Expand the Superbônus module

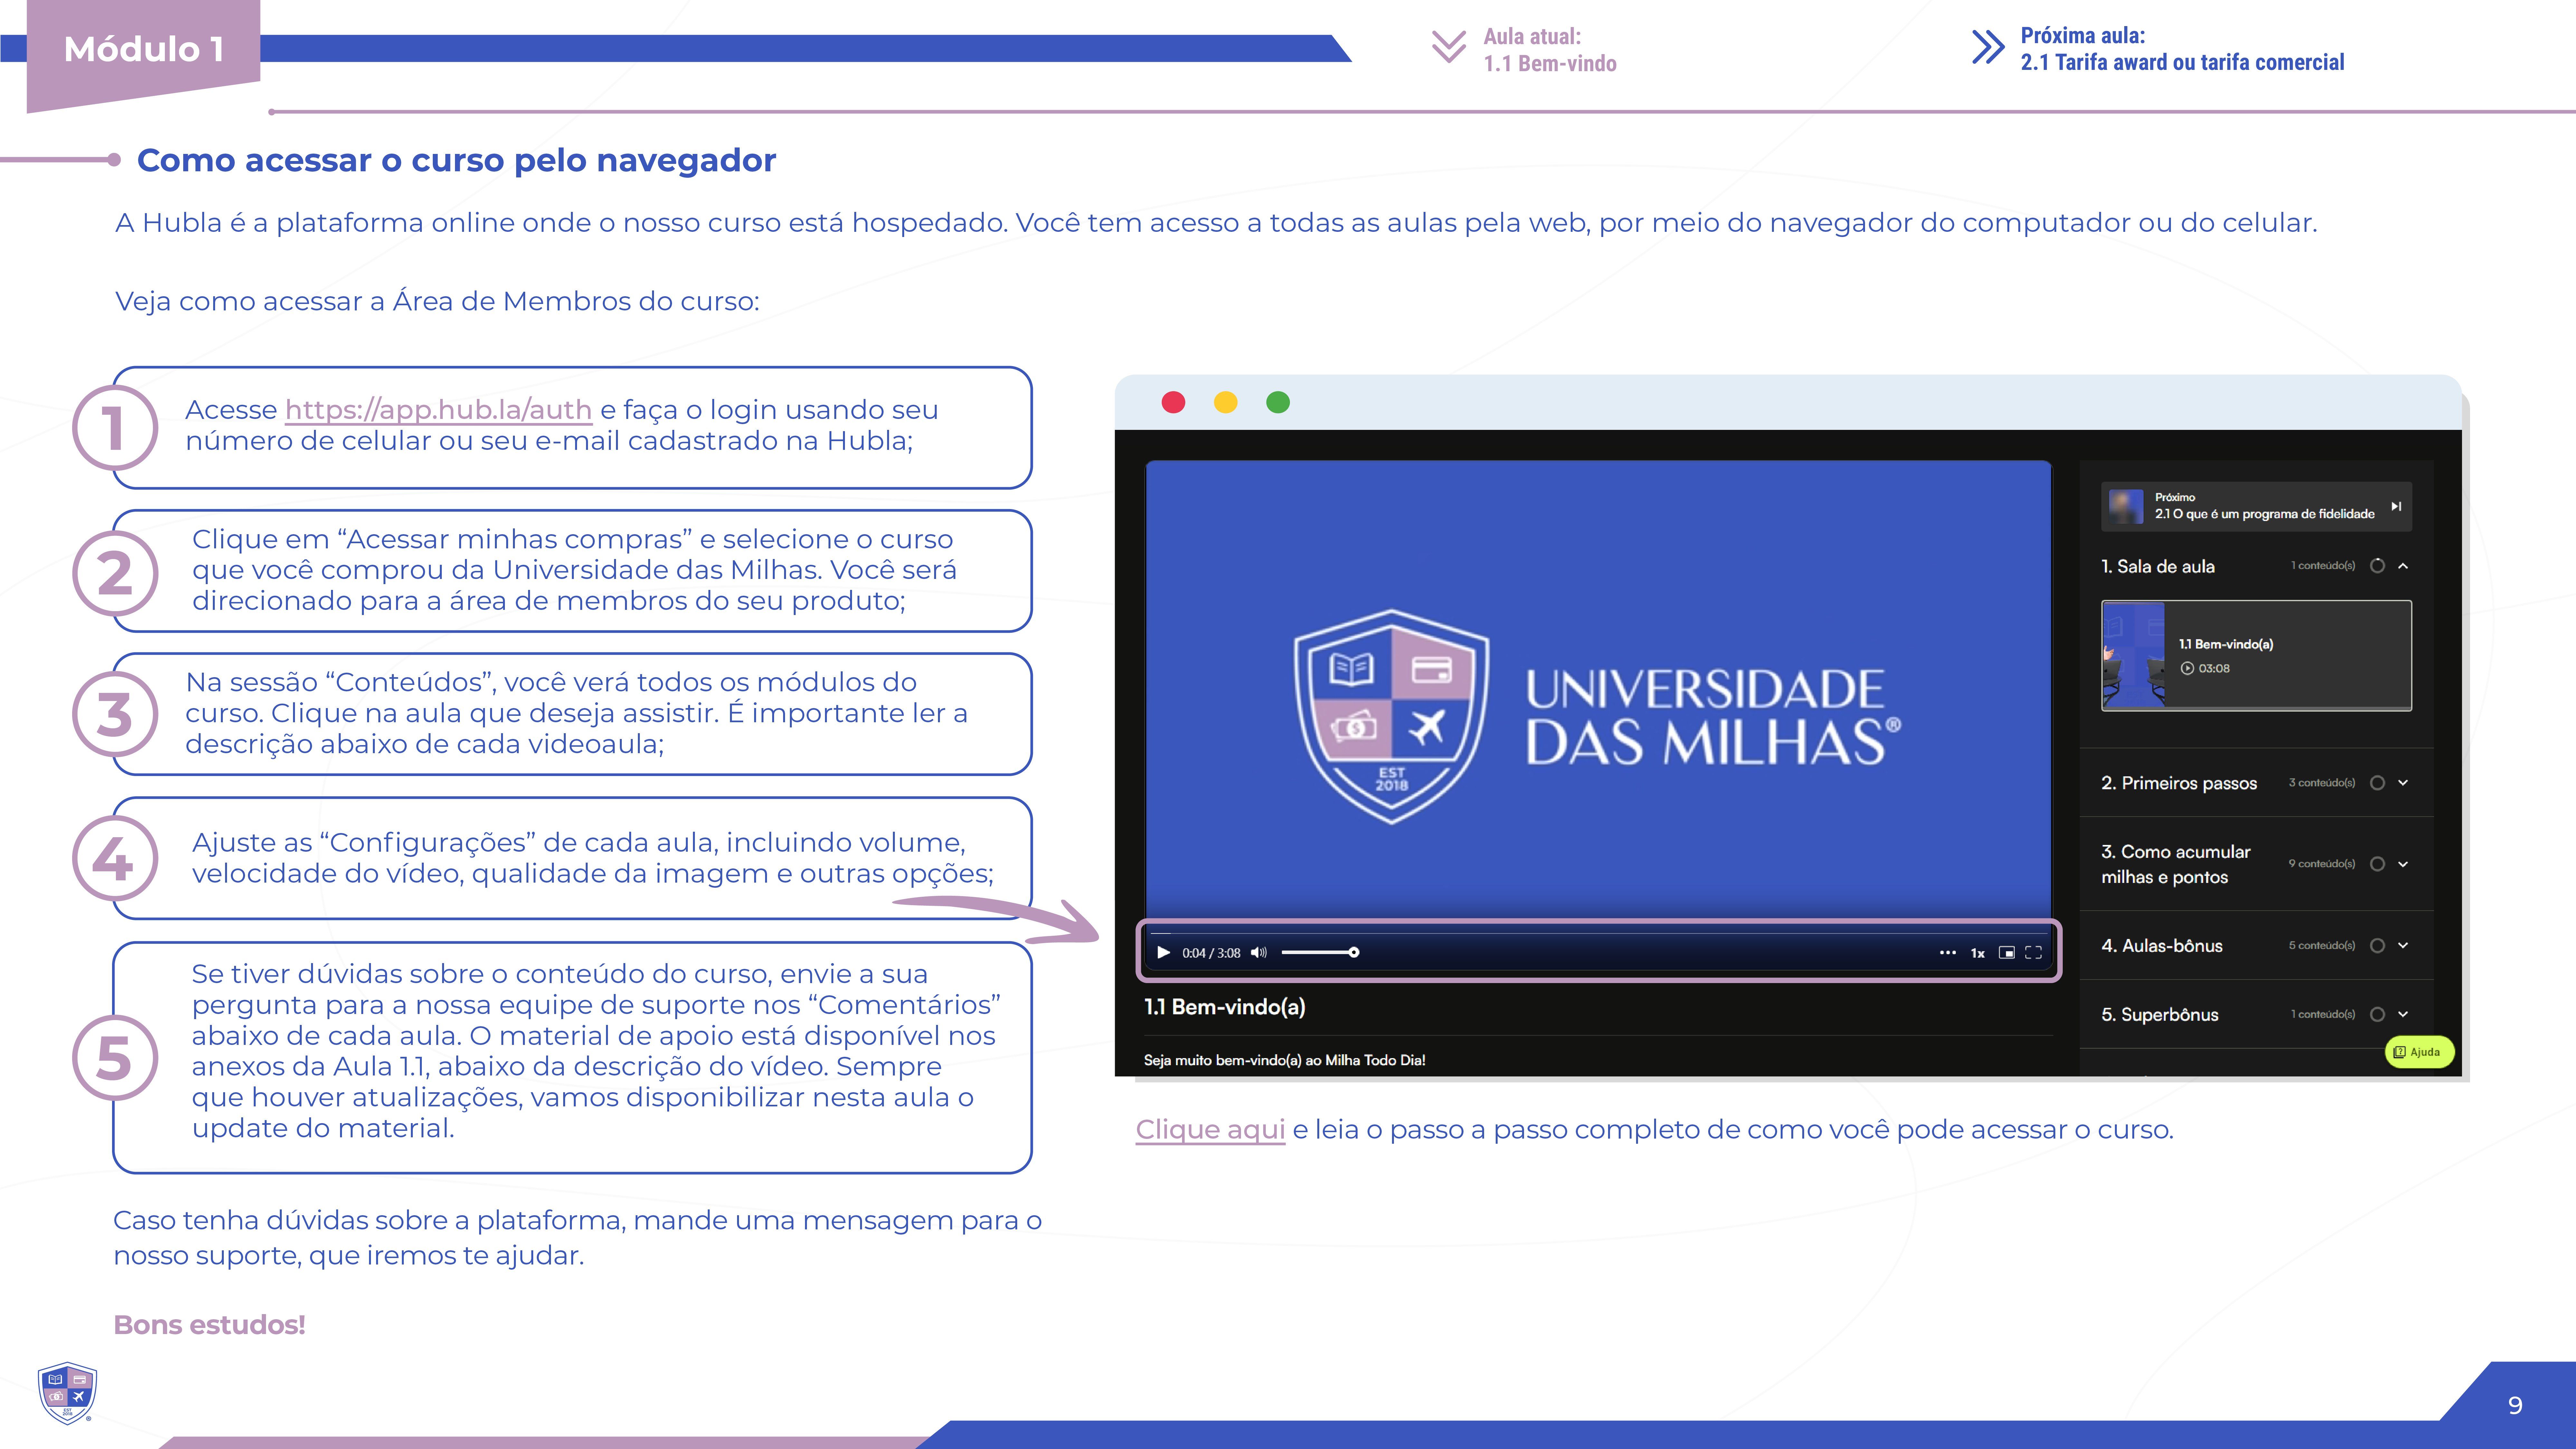point(2403,1014)
